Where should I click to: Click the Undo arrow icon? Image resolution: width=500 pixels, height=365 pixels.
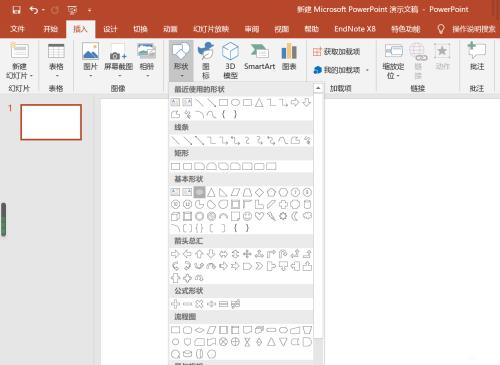[34, 10]
